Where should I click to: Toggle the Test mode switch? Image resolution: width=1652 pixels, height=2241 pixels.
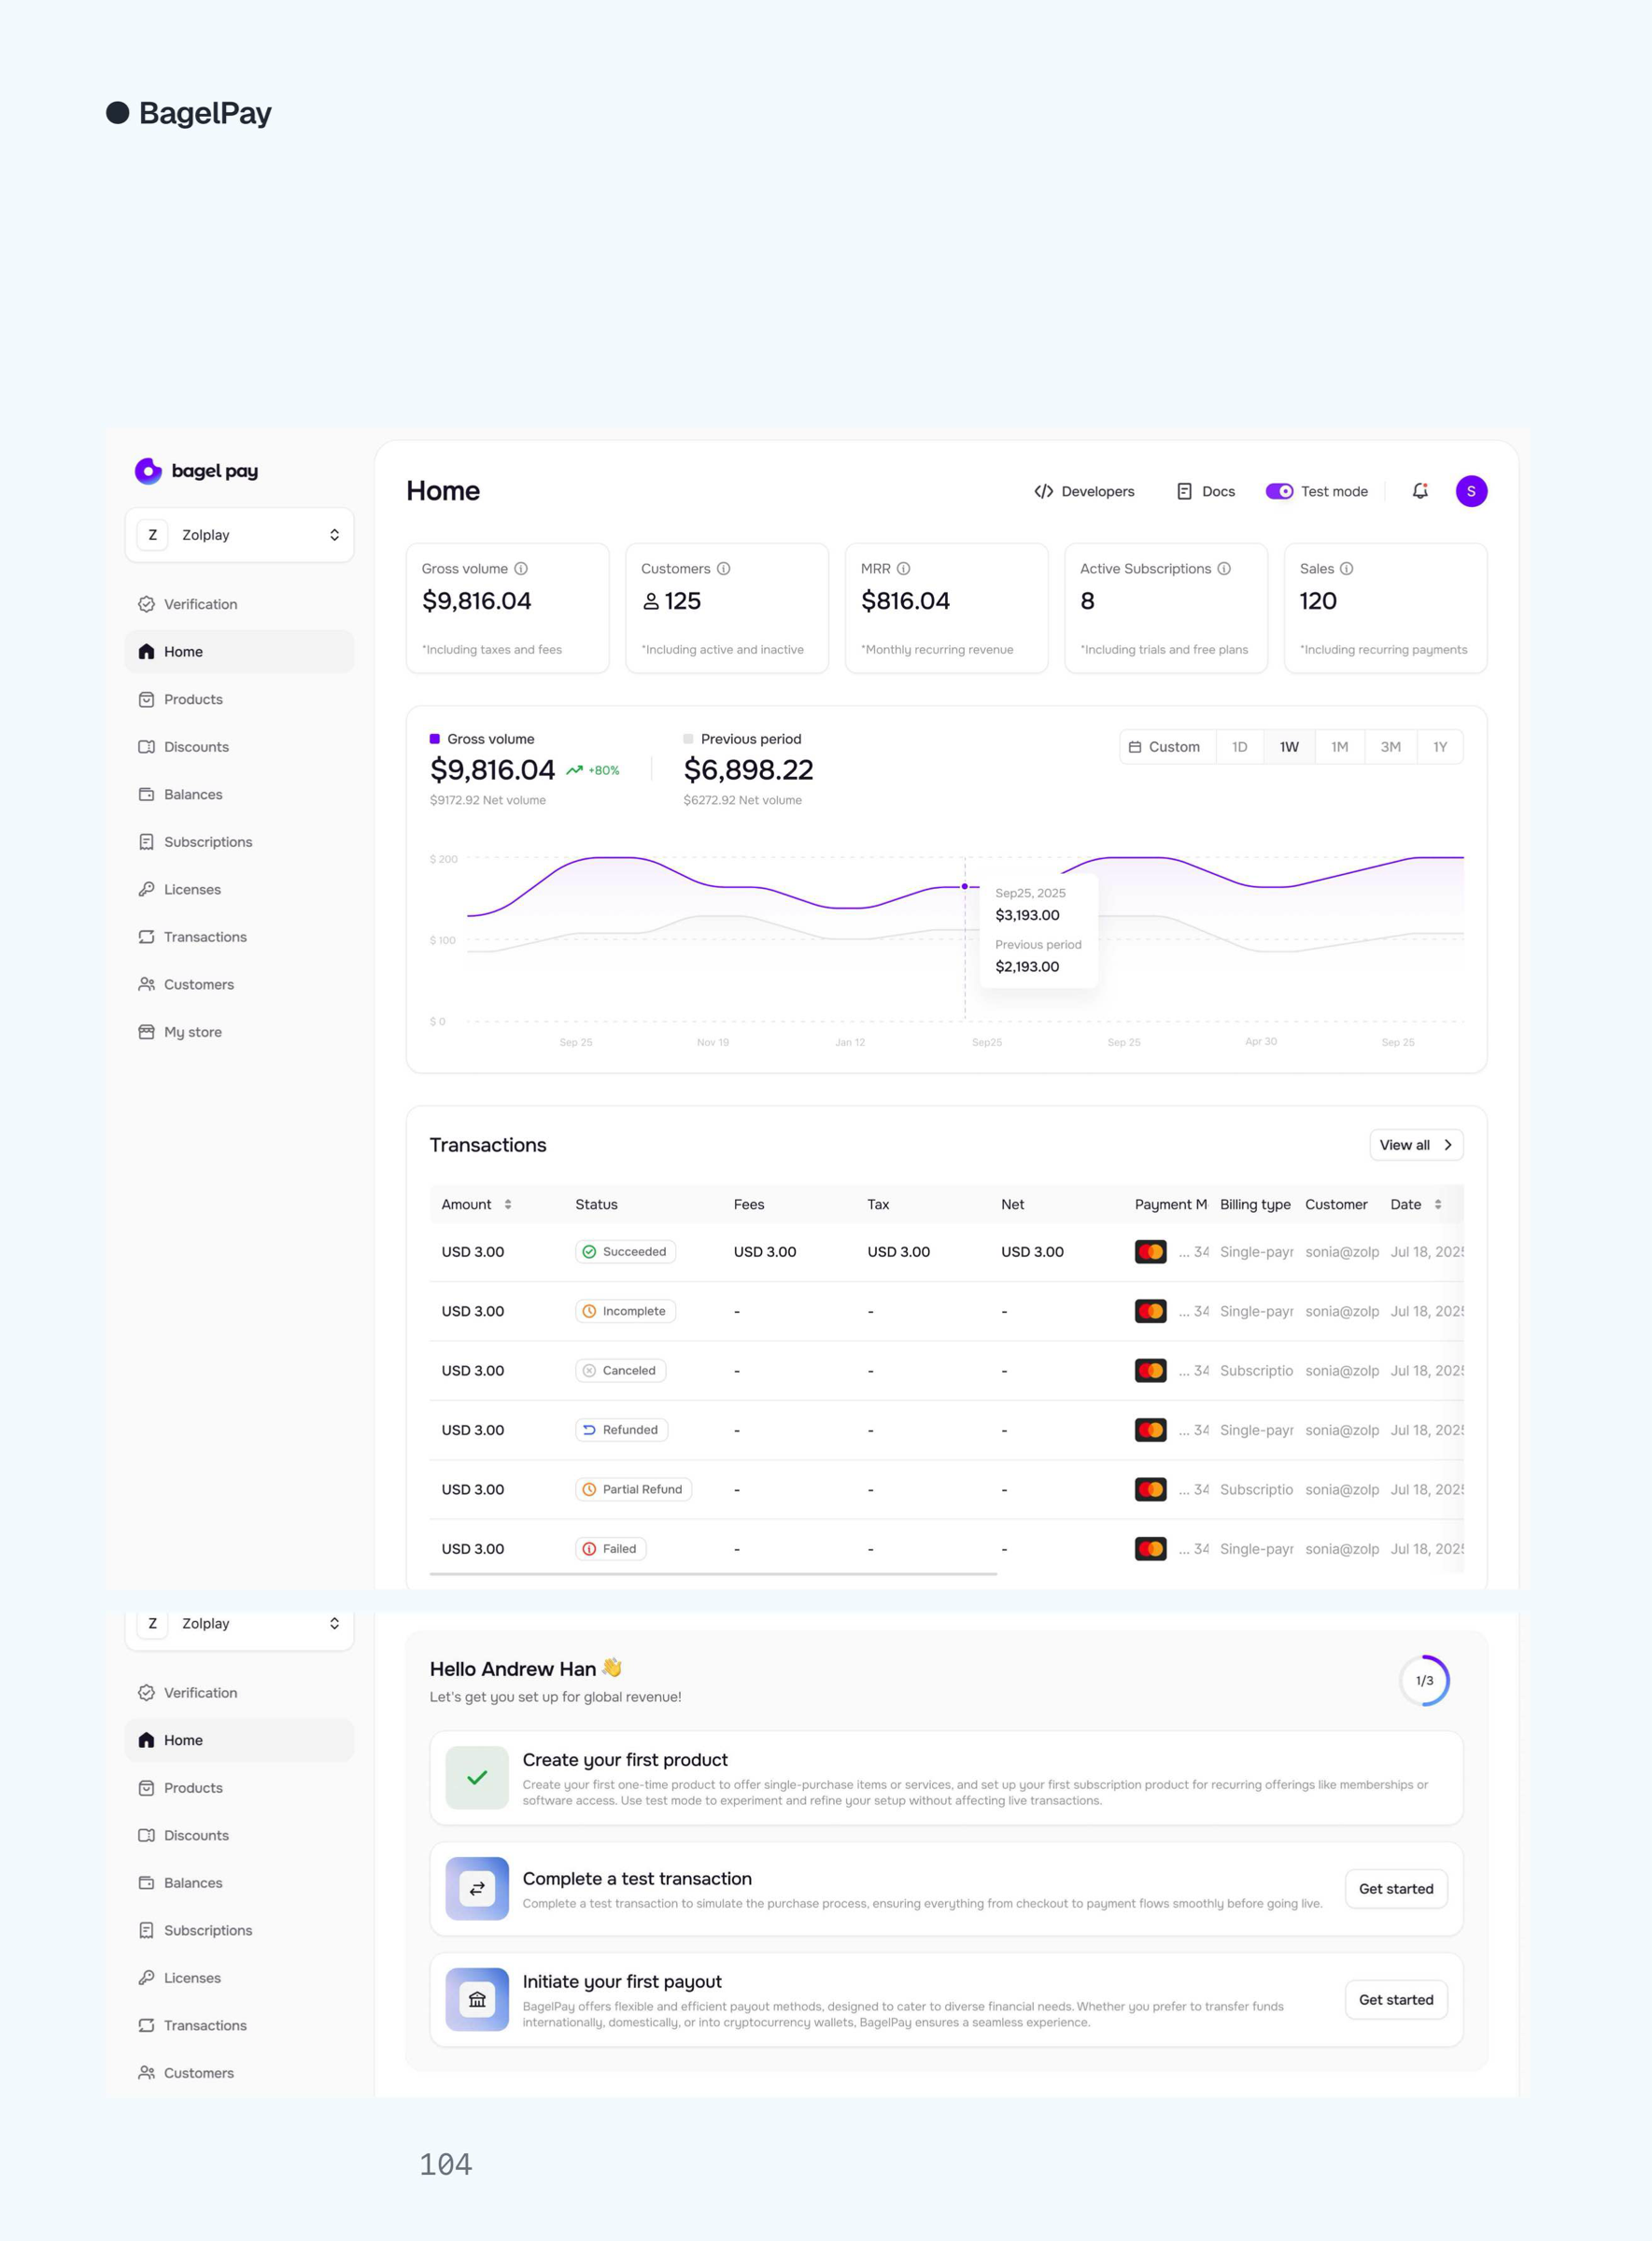click(1279, 491)
